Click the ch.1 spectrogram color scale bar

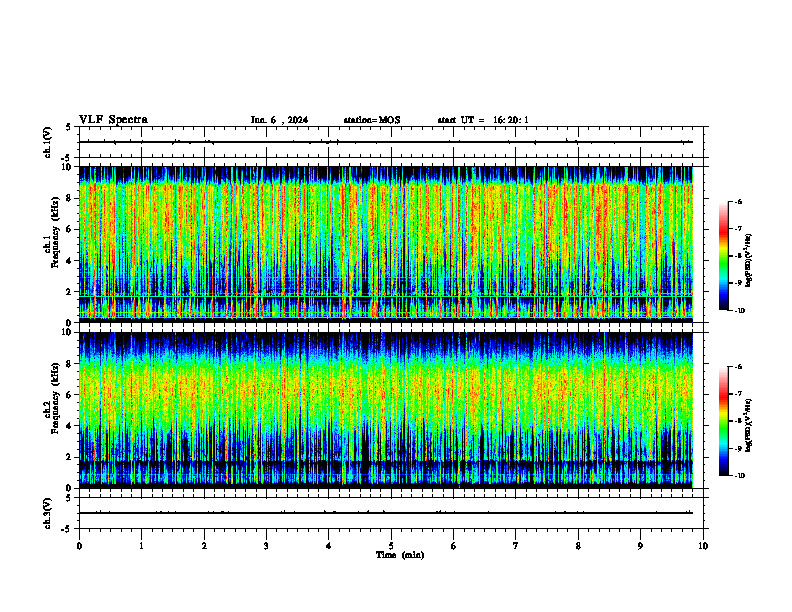pyautogui.click(x=723, y=256)
